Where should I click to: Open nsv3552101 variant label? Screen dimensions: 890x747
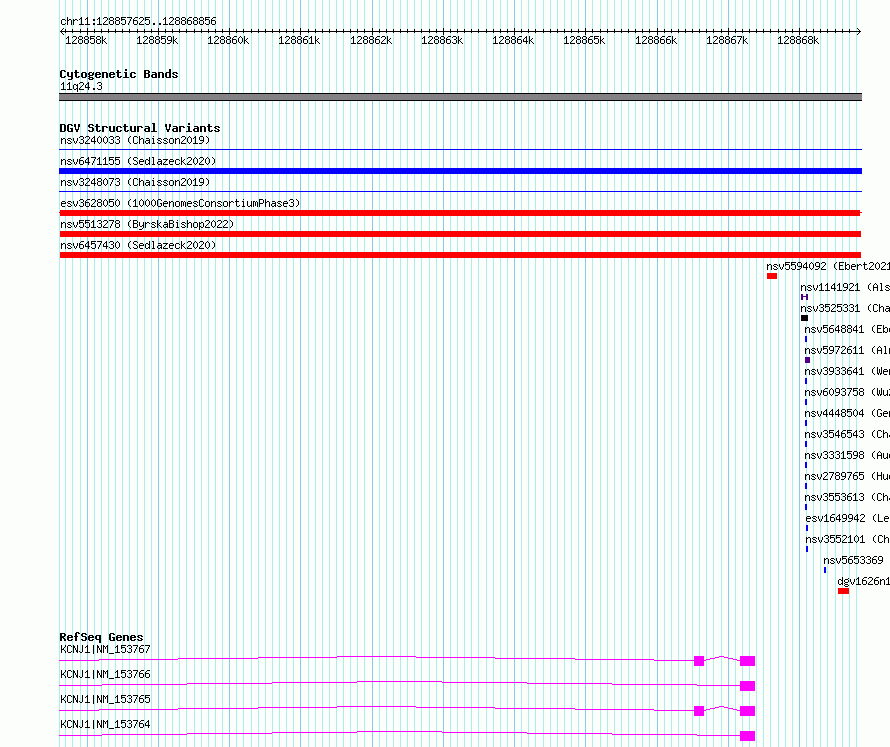pyautogui.click(x=847, y=539)
